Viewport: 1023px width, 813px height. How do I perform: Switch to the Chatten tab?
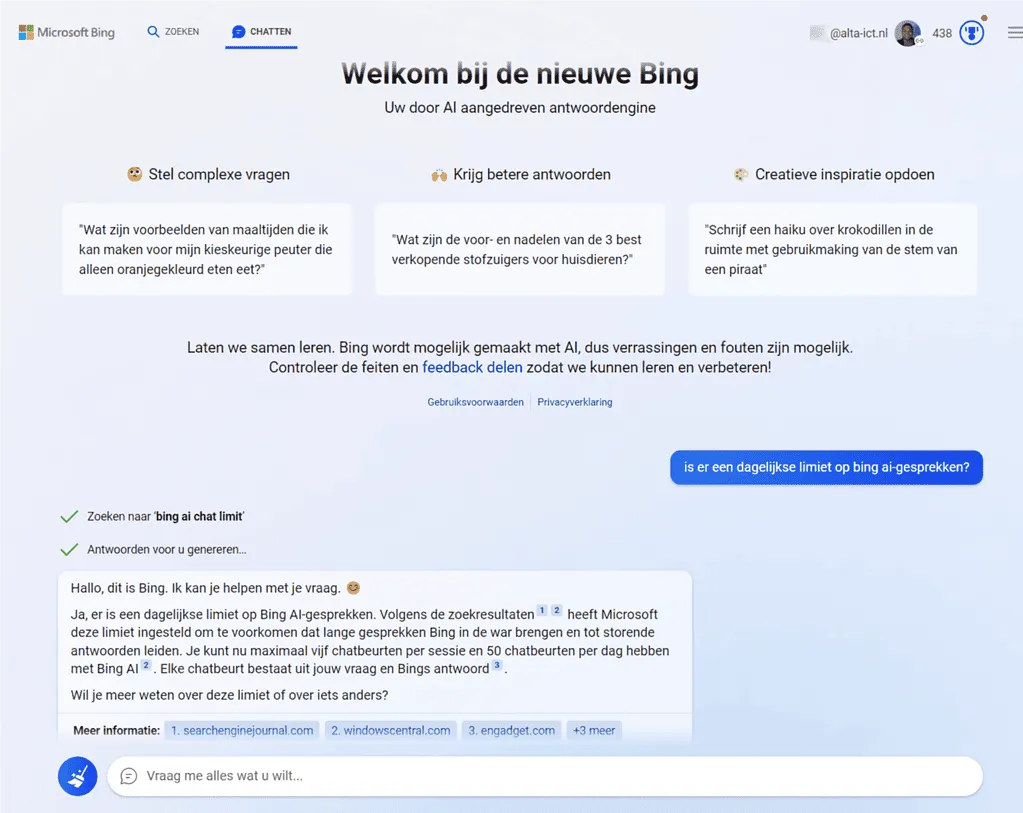point(261,32)
